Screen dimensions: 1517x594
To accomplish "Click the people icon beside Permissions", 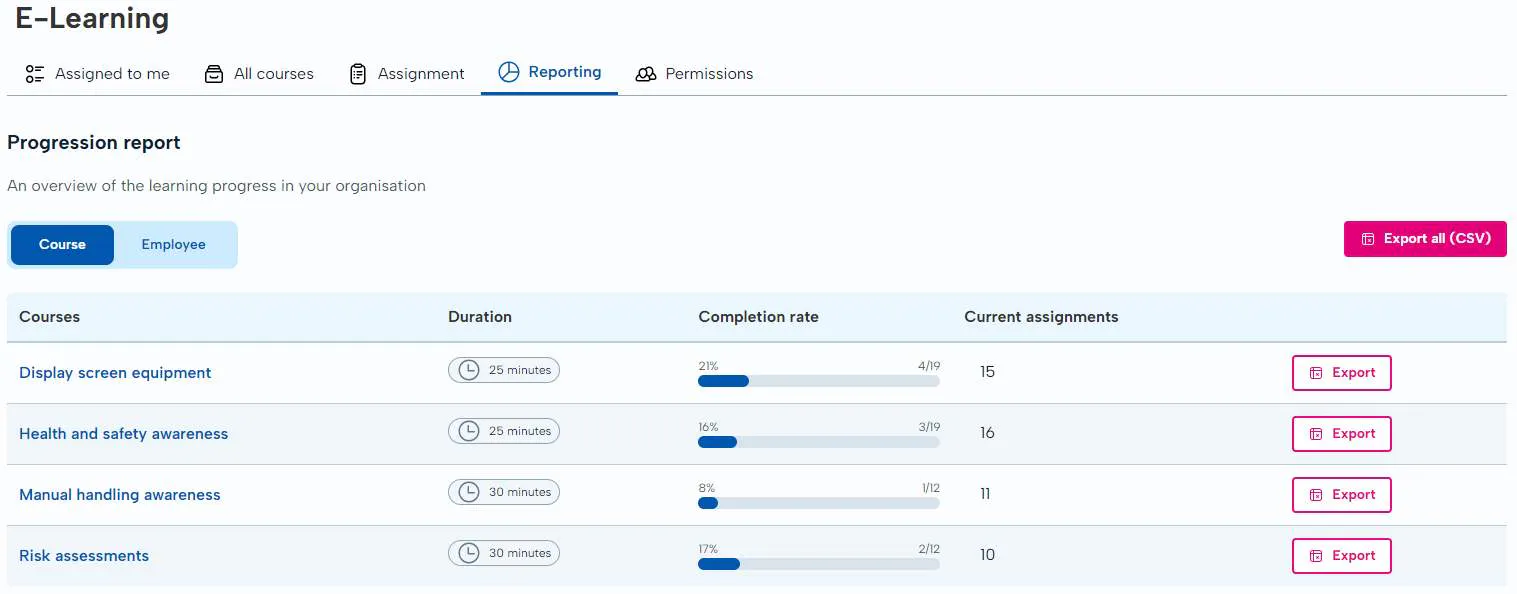I will coord(646,74).
